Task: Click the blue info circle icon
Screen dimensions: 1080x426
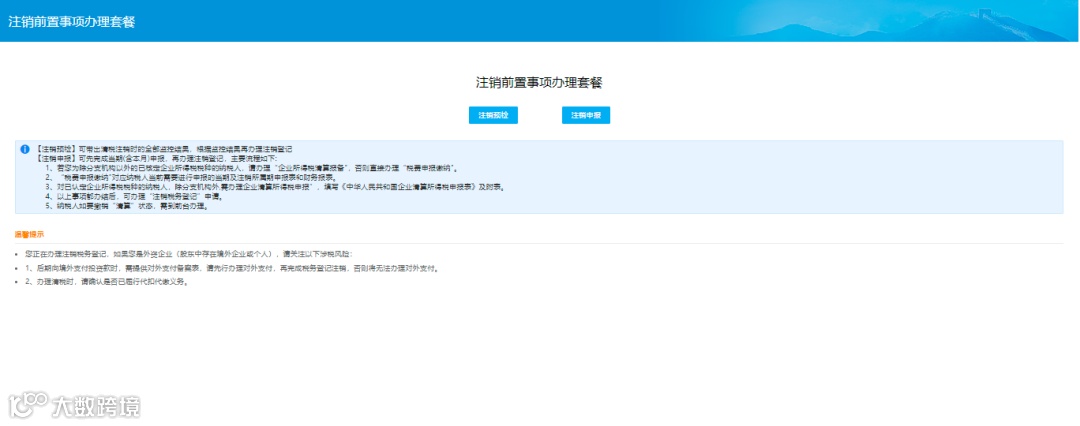Action: (x=25, y=149)
